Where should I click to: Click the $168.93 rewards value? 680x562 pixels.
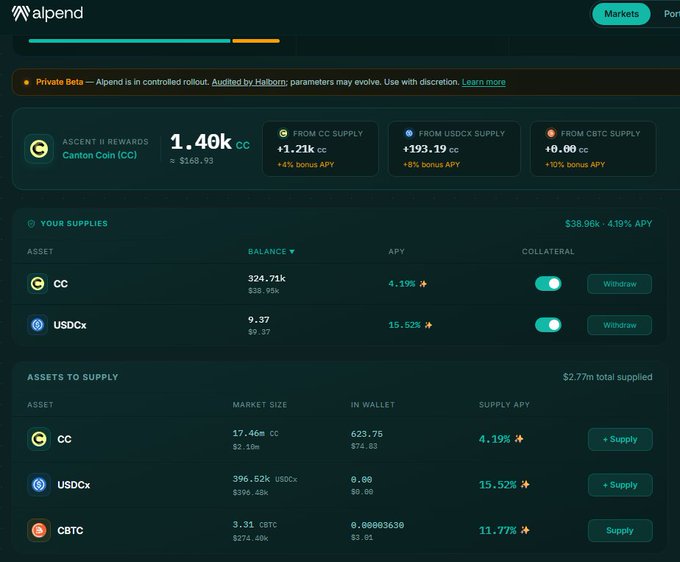[192, 161]
